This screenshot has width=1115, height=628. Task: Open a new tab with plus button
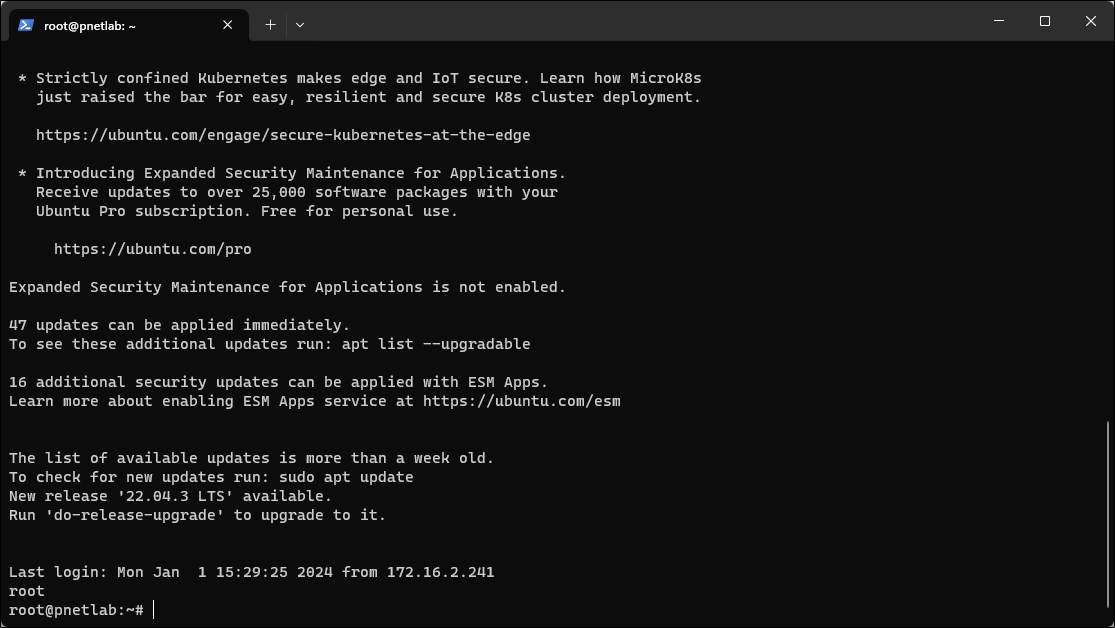pos(270,25)
